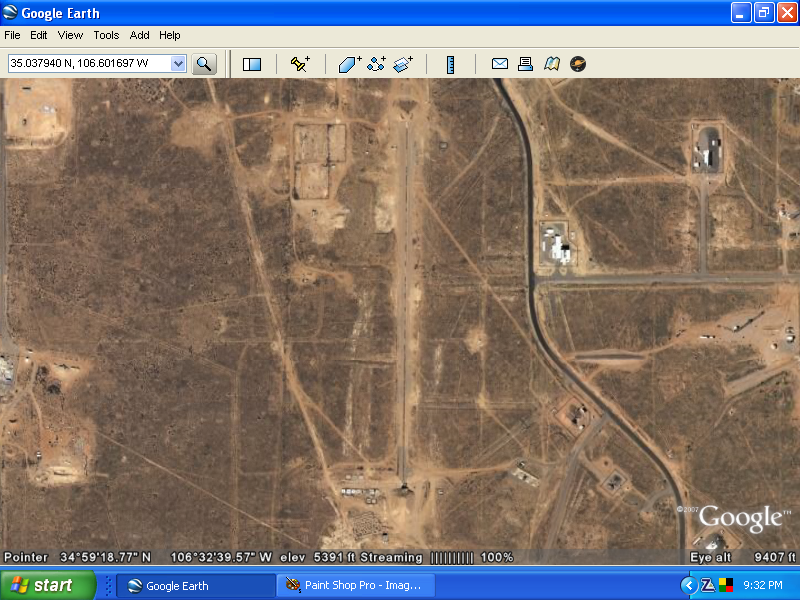Open the Add menu
The height and width of the screenshot is (600, 800).
point(139,35)
